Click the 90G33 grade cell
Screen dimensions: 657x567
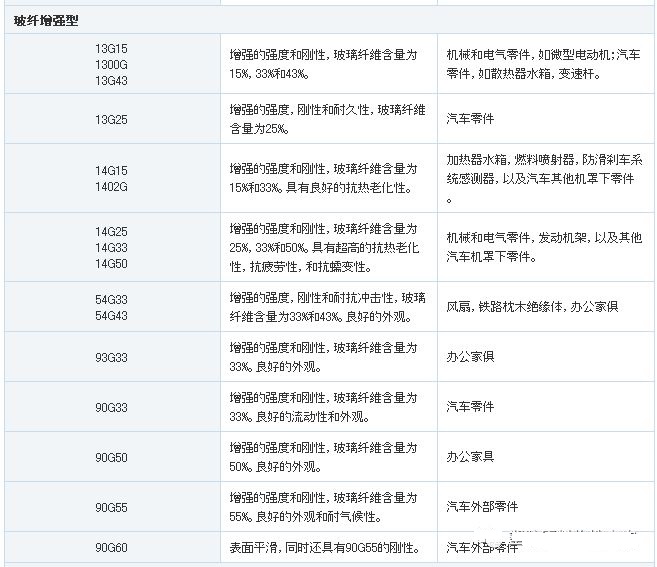click(x=111, y=407)
